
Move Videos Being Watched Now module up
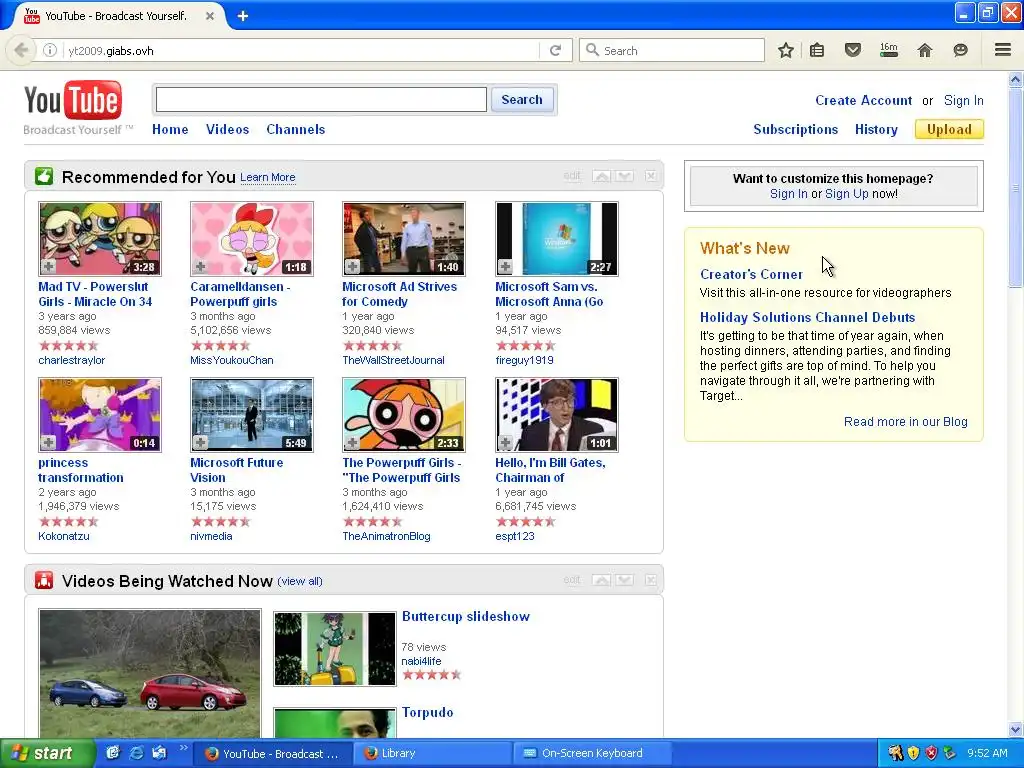click(601, 580)
